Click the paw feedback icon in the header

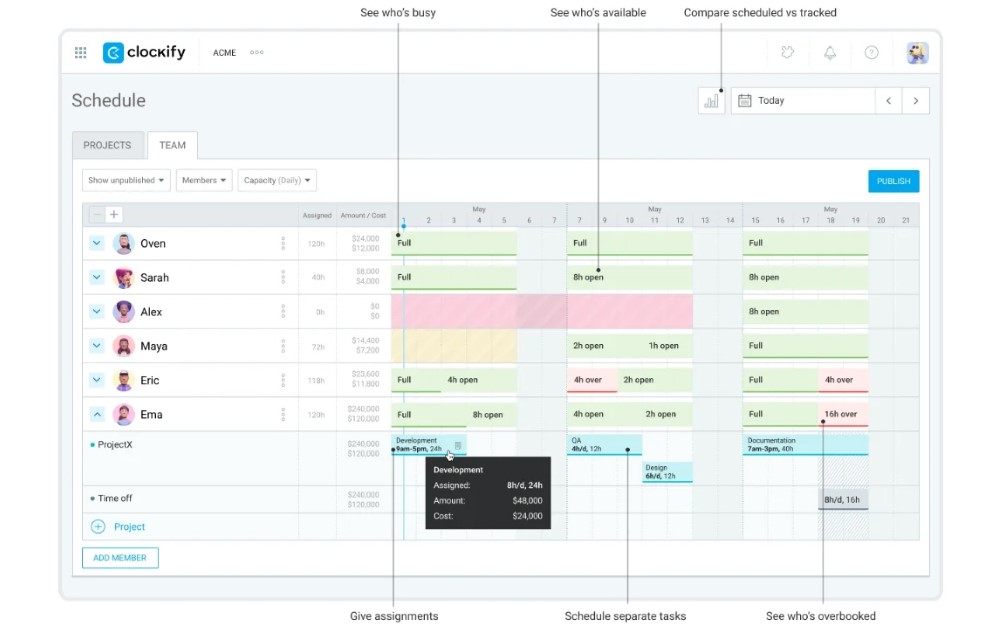tap(787, 52)
